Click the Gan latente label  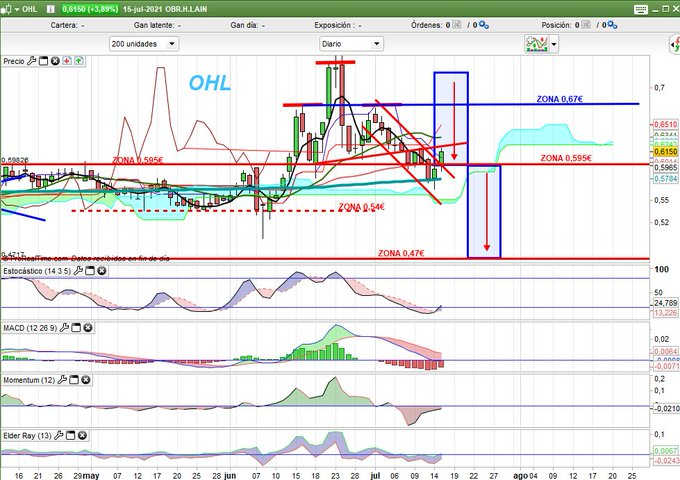154,25
